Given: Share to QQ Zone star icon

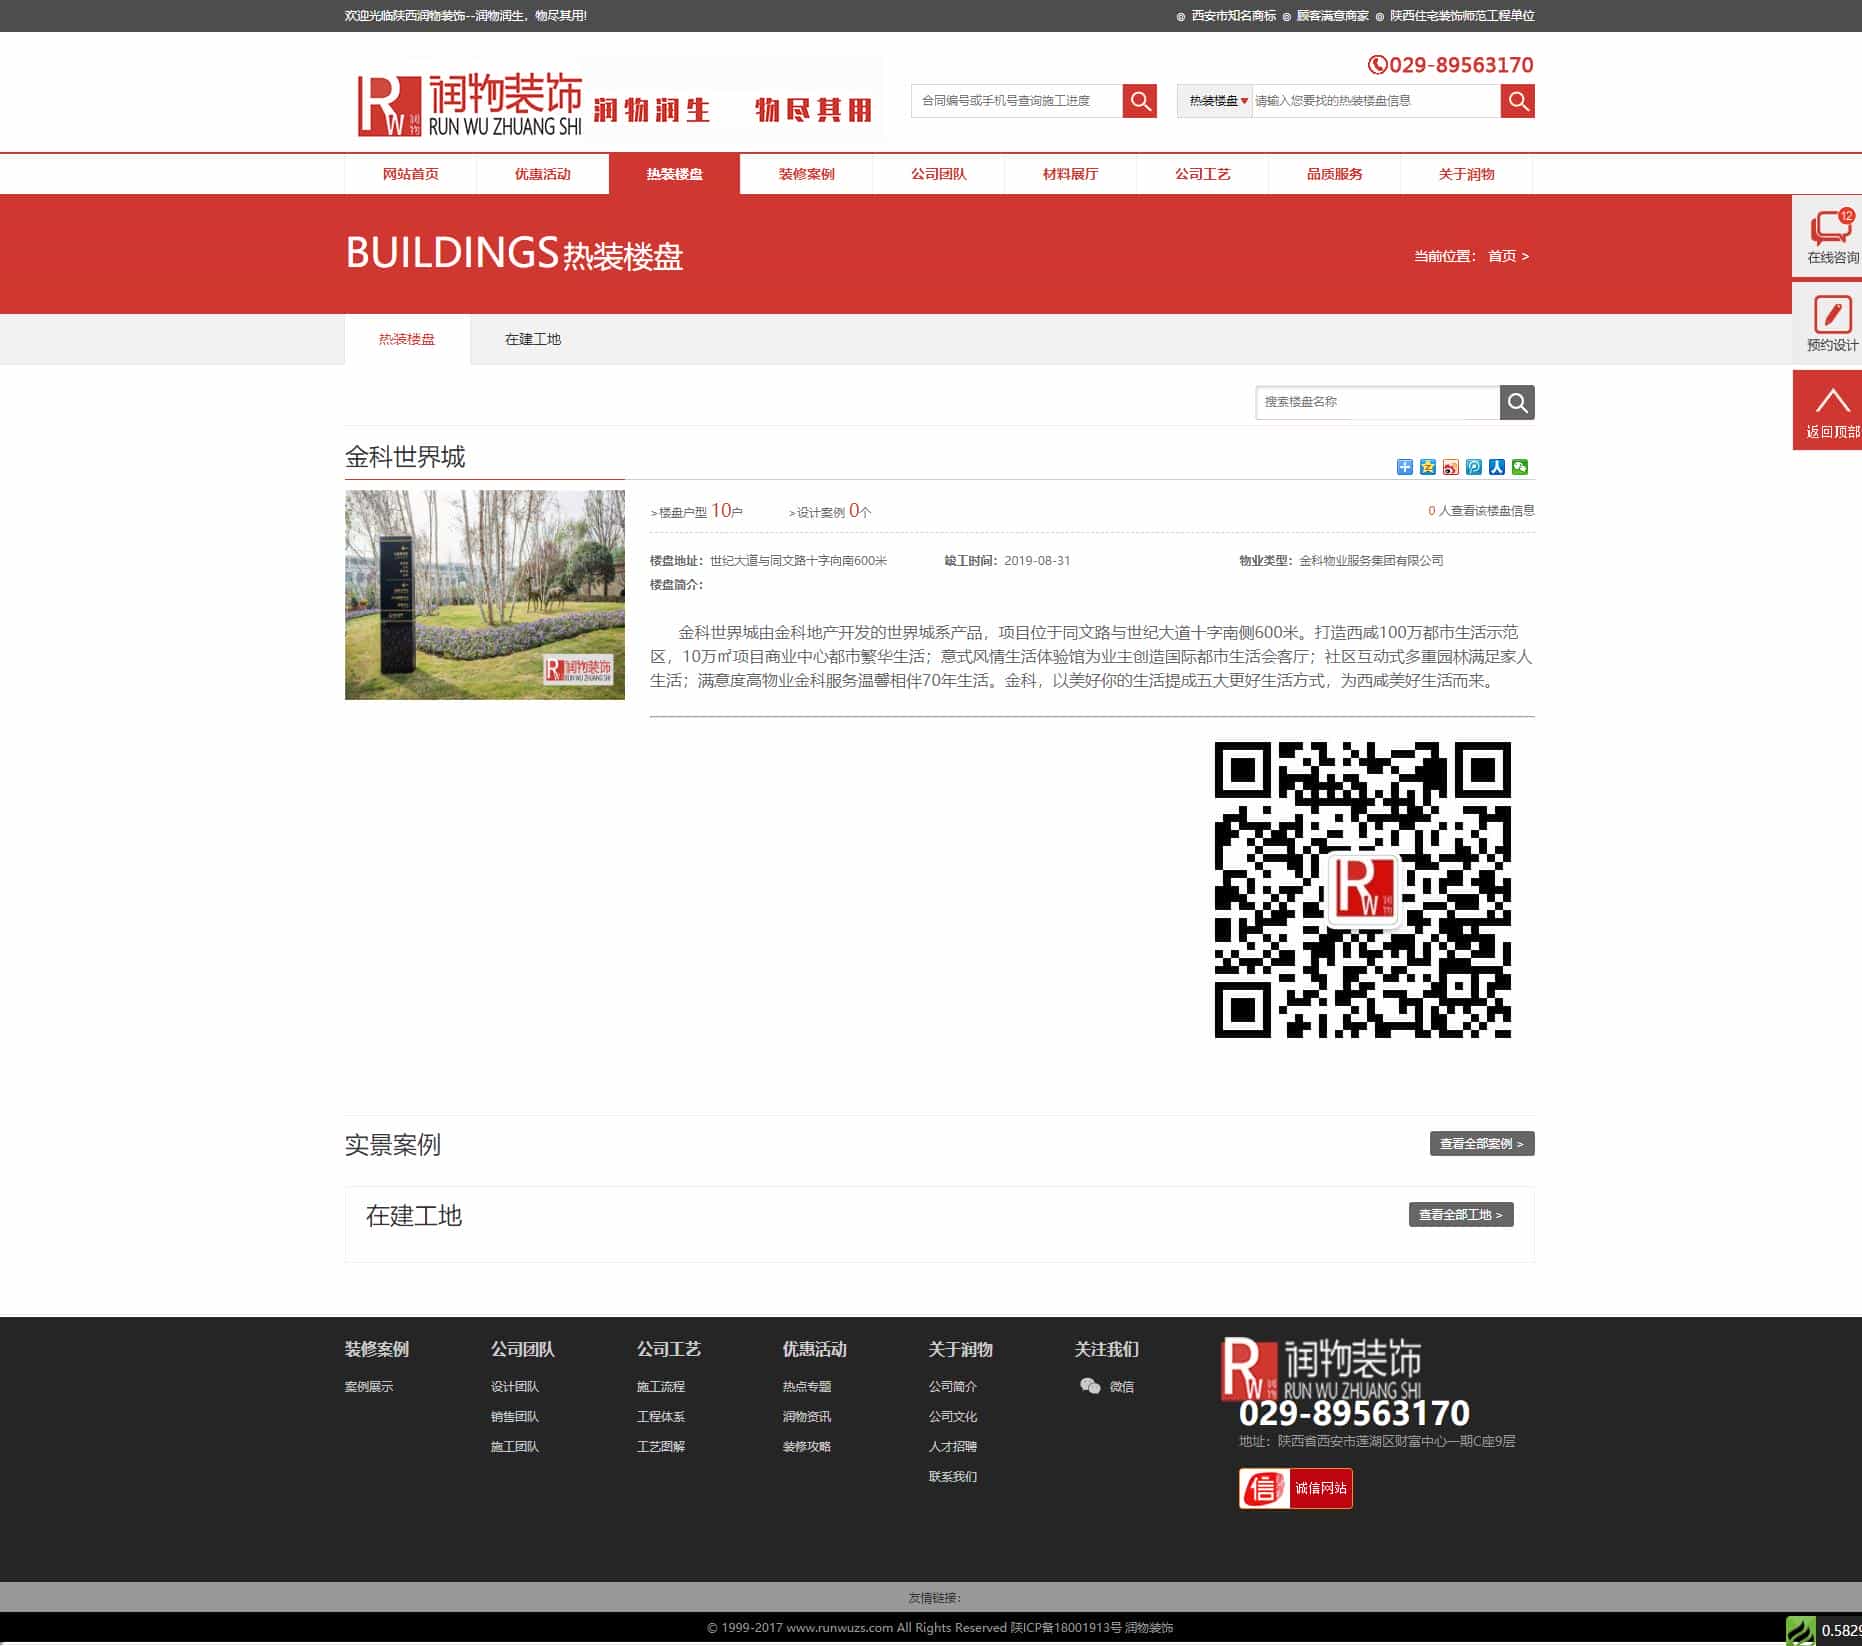Looking at the screenshot, I should [x=1427, y=467].
